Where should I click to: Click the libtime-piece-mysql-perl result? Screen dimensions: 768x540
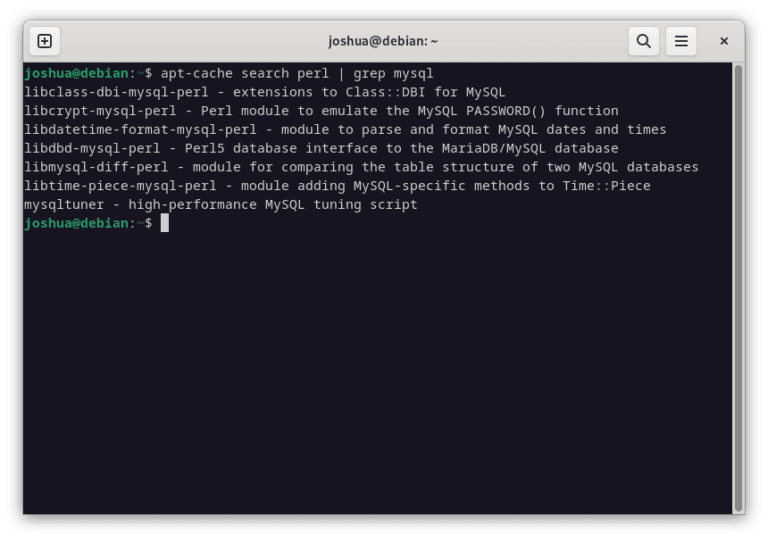[x=337, y=186]
